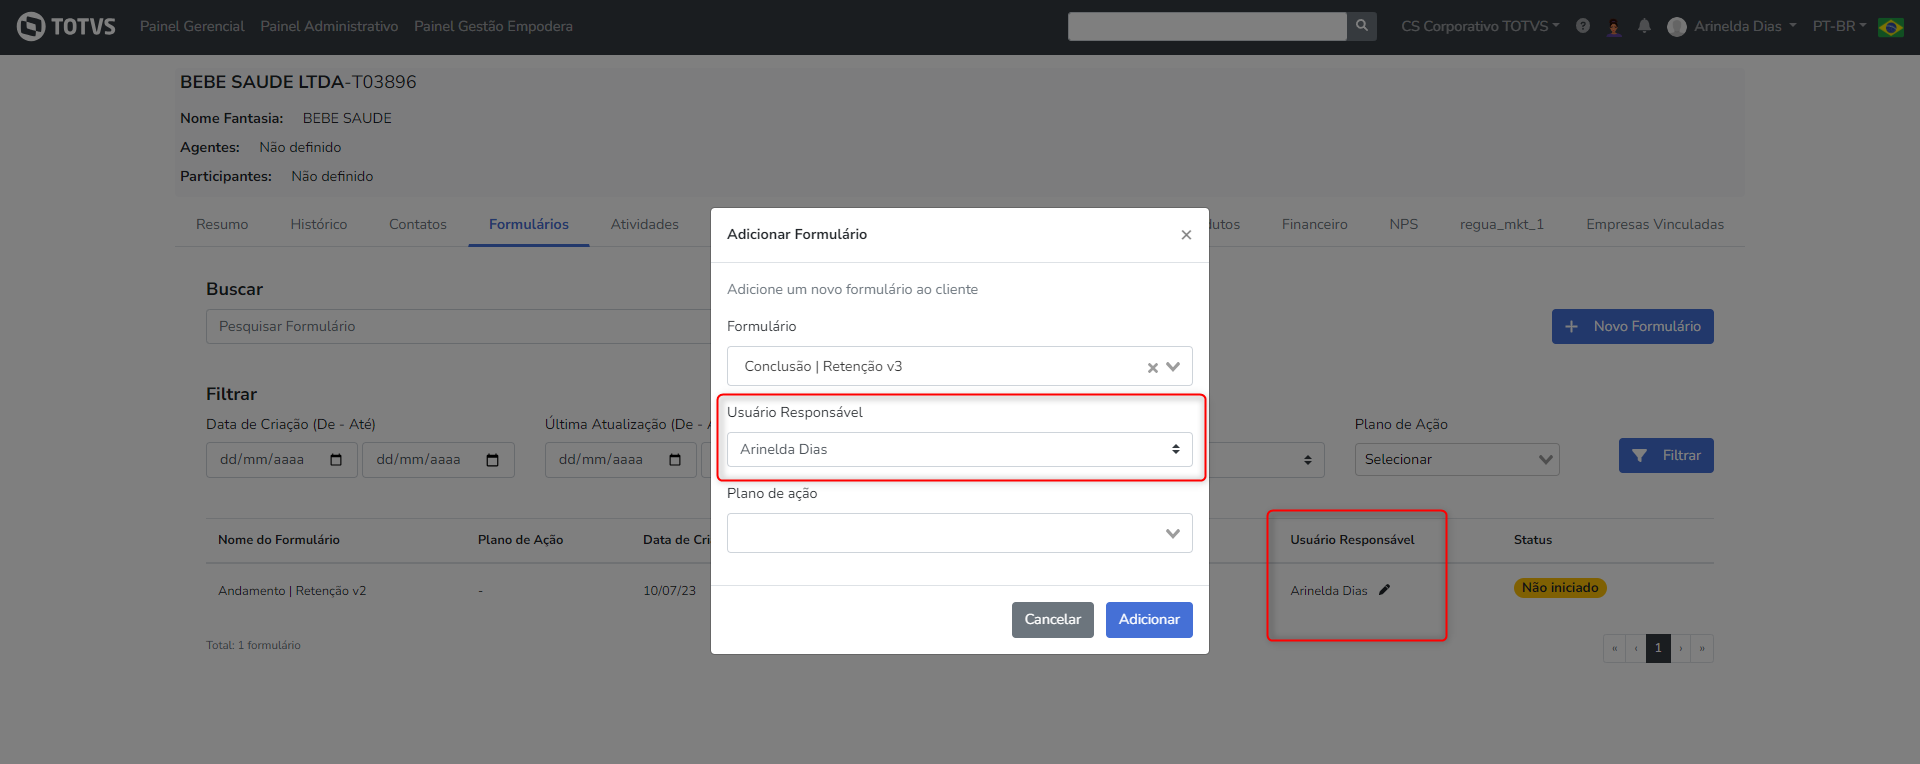1920x764 pixels.
Task: Click the TOTVS logo
Action: click(x=66, y=26)
